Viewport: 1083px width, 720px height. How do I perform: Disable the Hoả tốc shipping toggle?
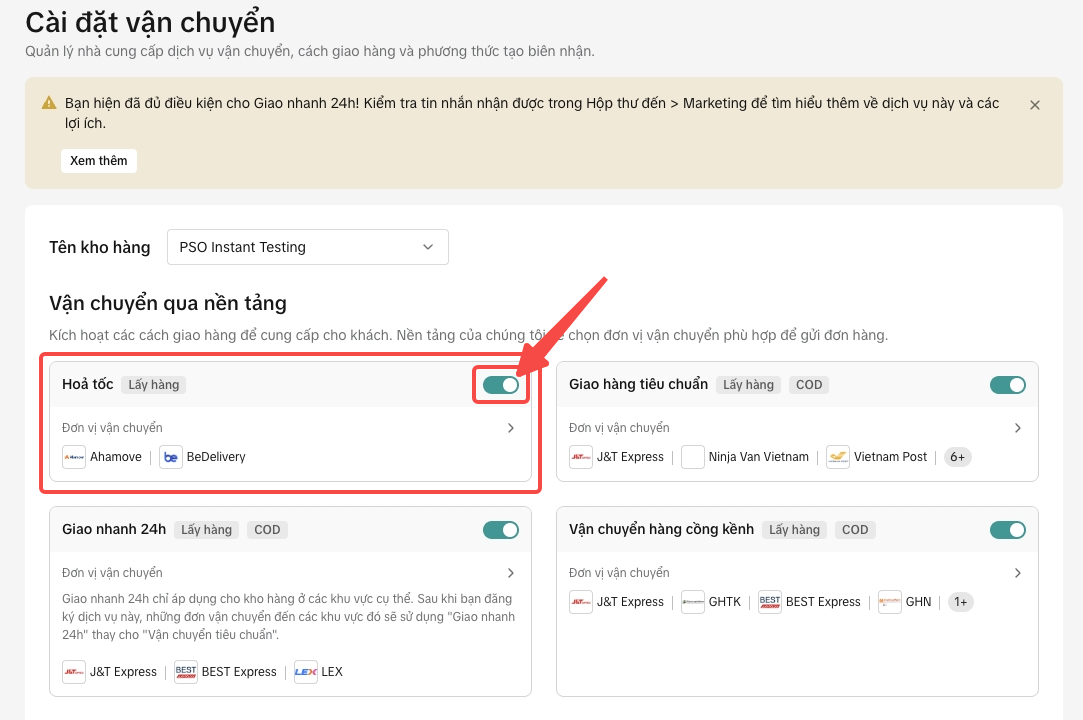[x=501, y=385]
